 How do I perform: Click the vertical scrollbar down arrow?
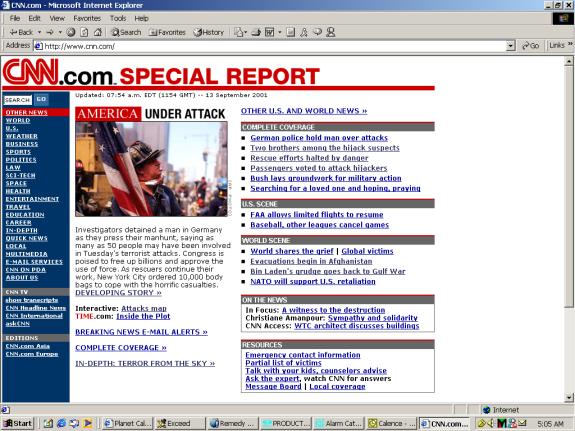pos(569,397)
